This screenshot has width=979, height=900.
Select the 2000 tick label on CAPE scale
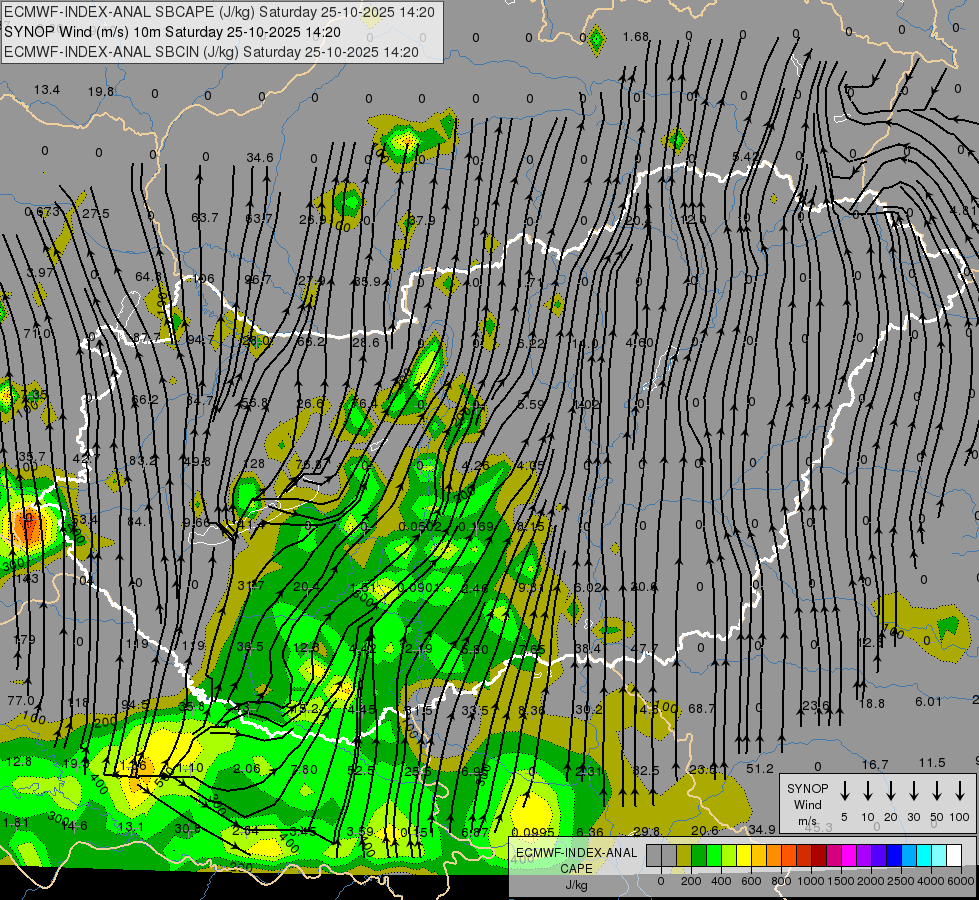pyautogui.click(x=871, y=881)
